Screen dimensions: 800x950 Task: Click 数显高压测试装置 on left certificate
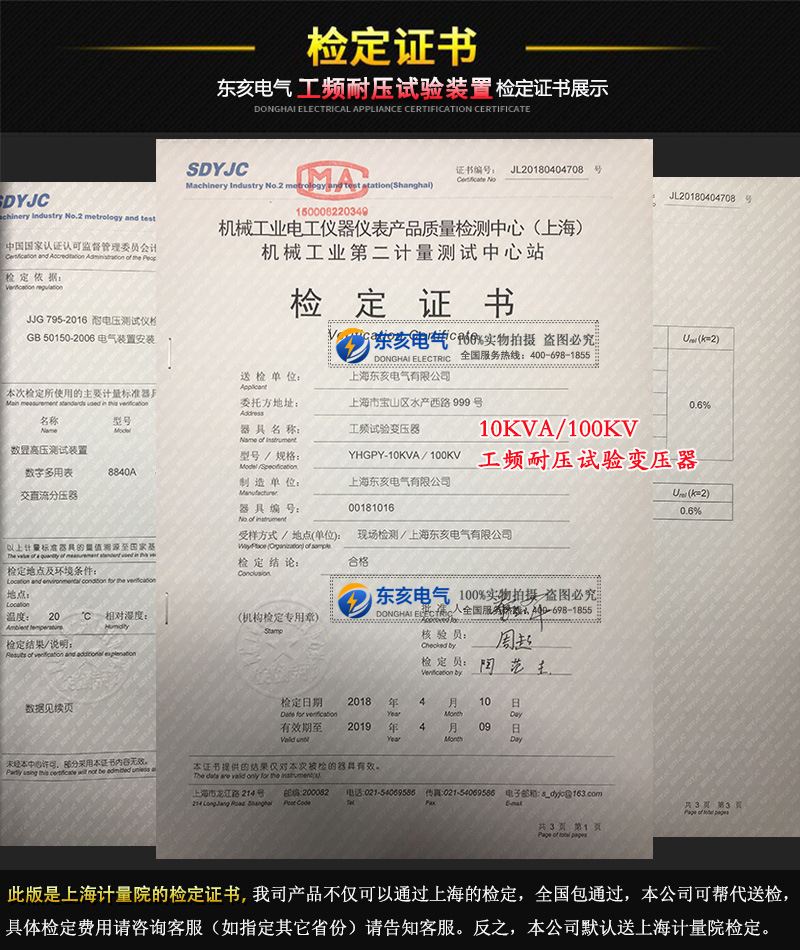pyautogui.click(x=49, y=450)
